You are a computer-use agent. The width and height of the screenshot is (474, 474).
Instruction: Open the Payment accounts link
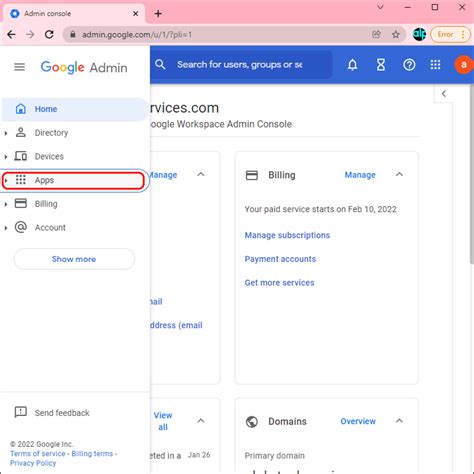tap(280, 259)
